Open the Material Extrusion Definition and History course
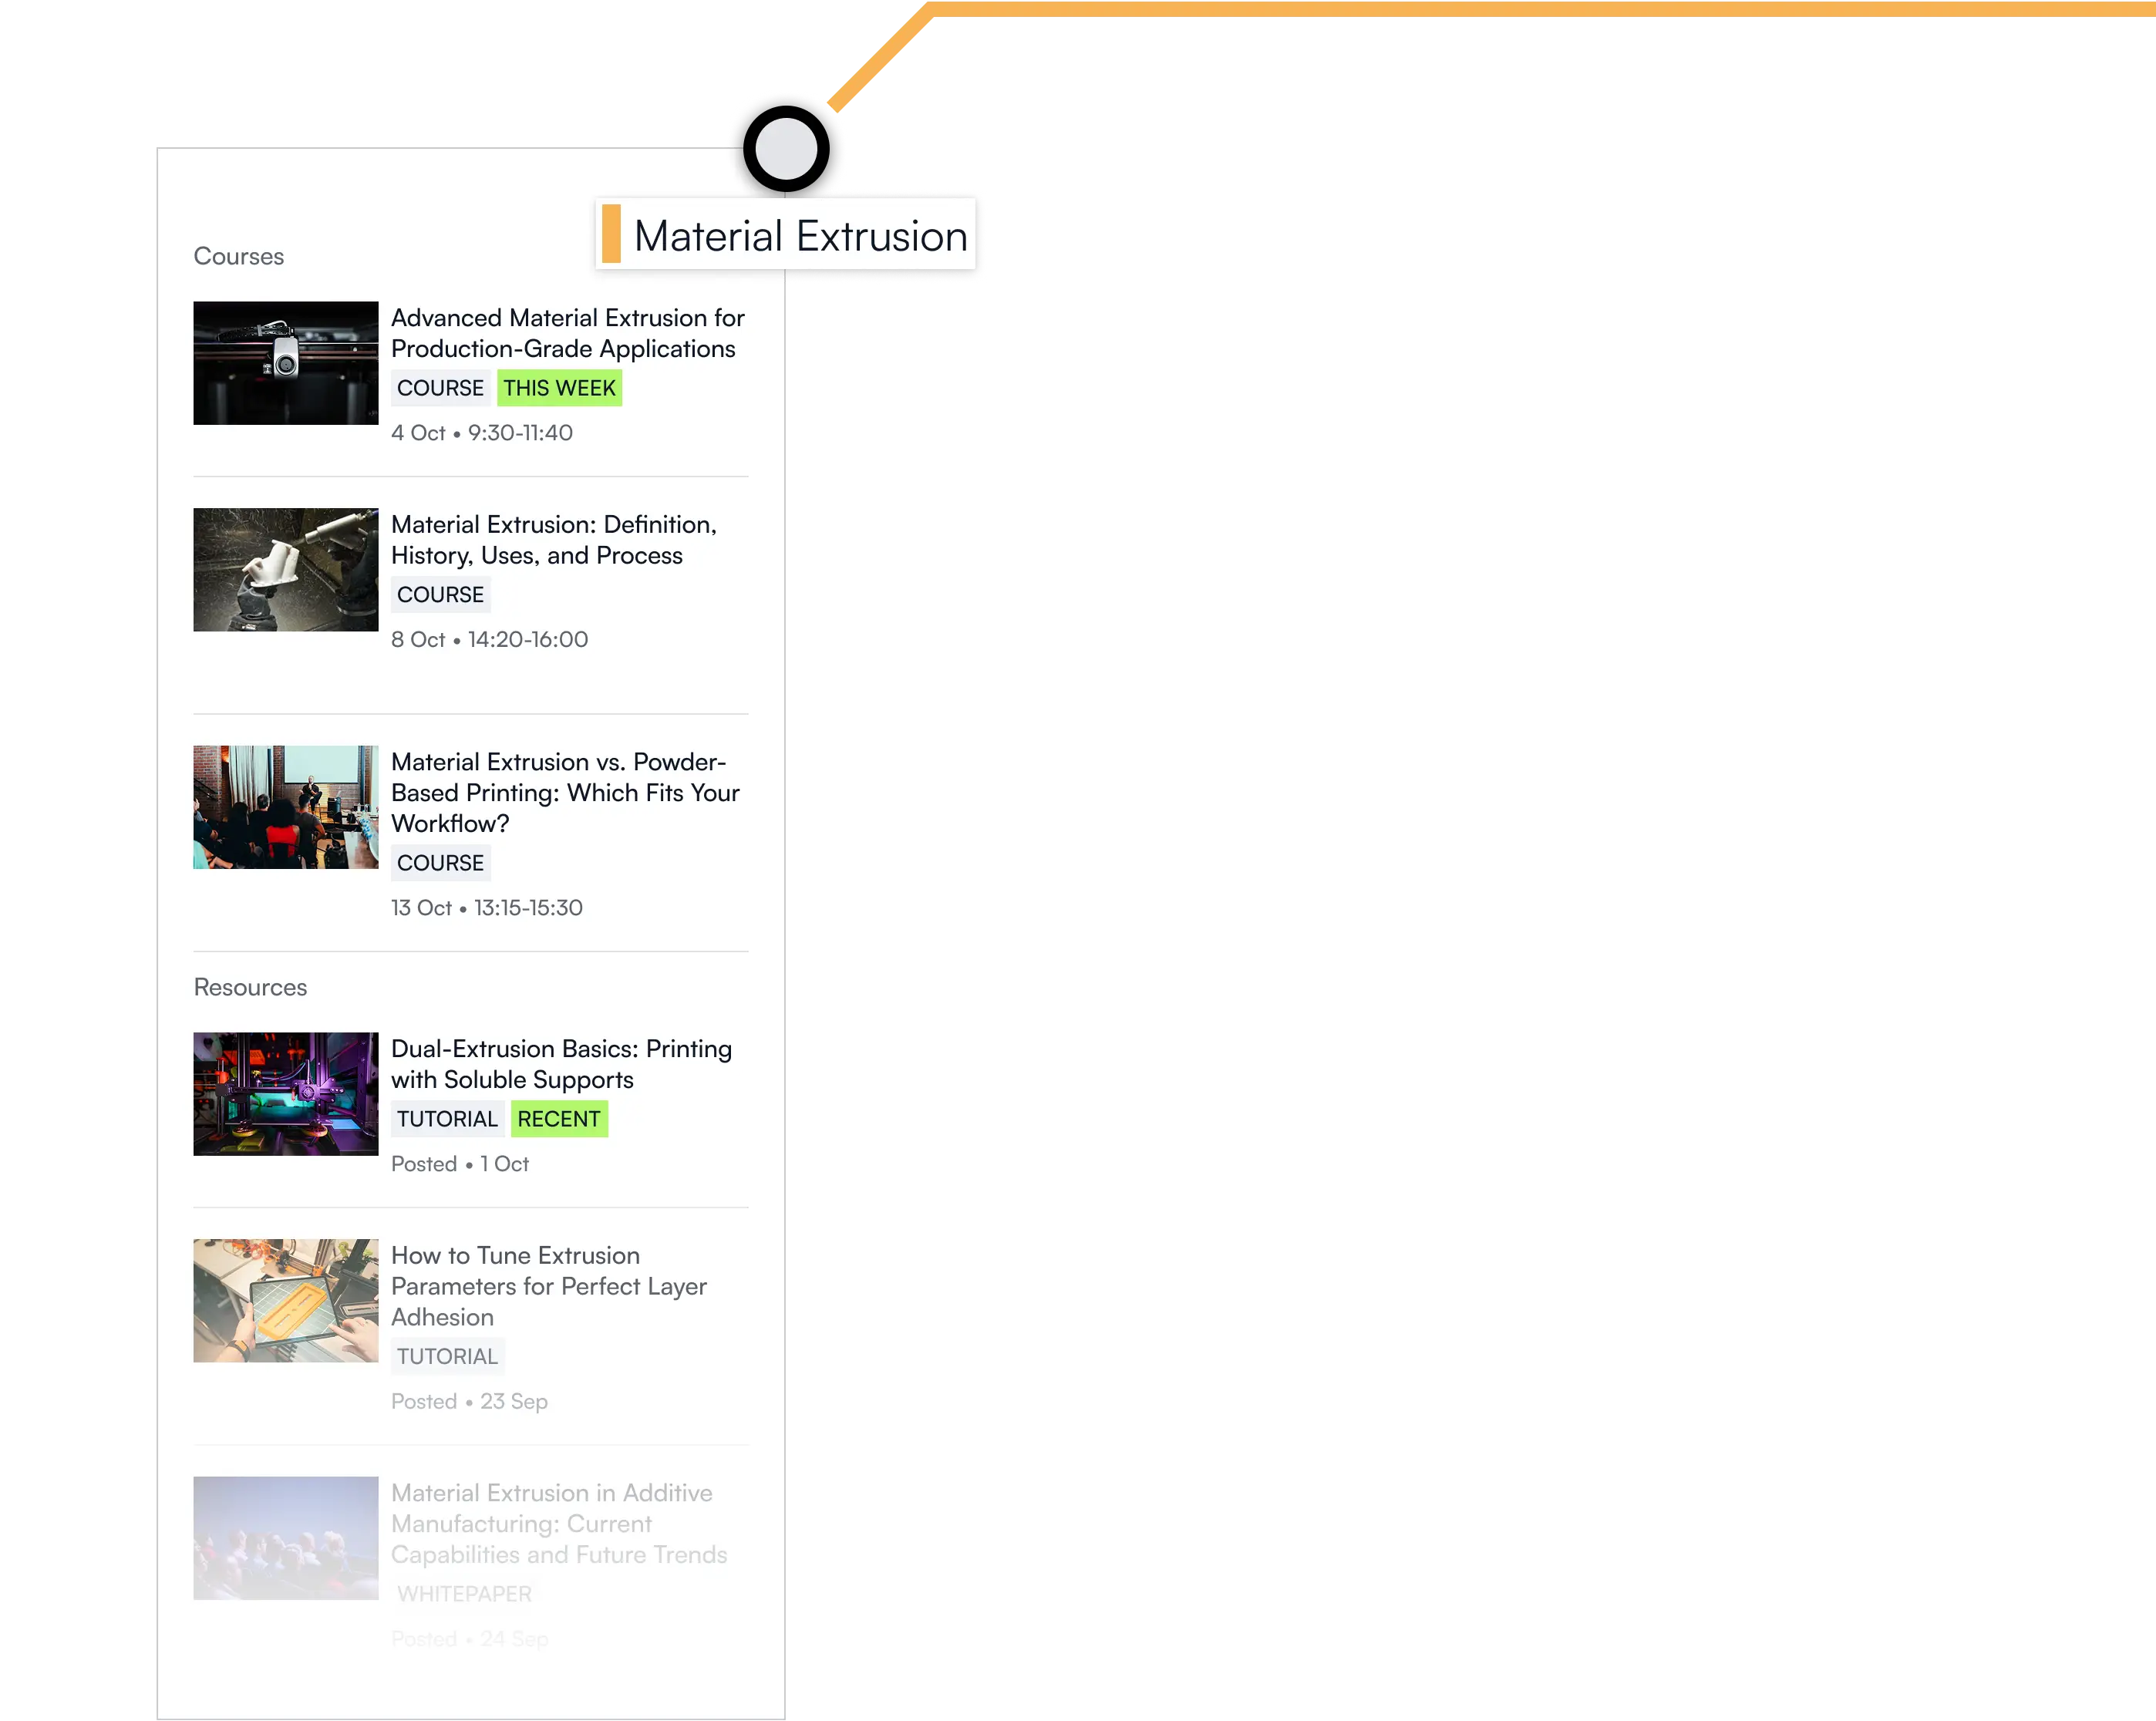Screen dimensions: 2156x1721 tap(553, 539)
